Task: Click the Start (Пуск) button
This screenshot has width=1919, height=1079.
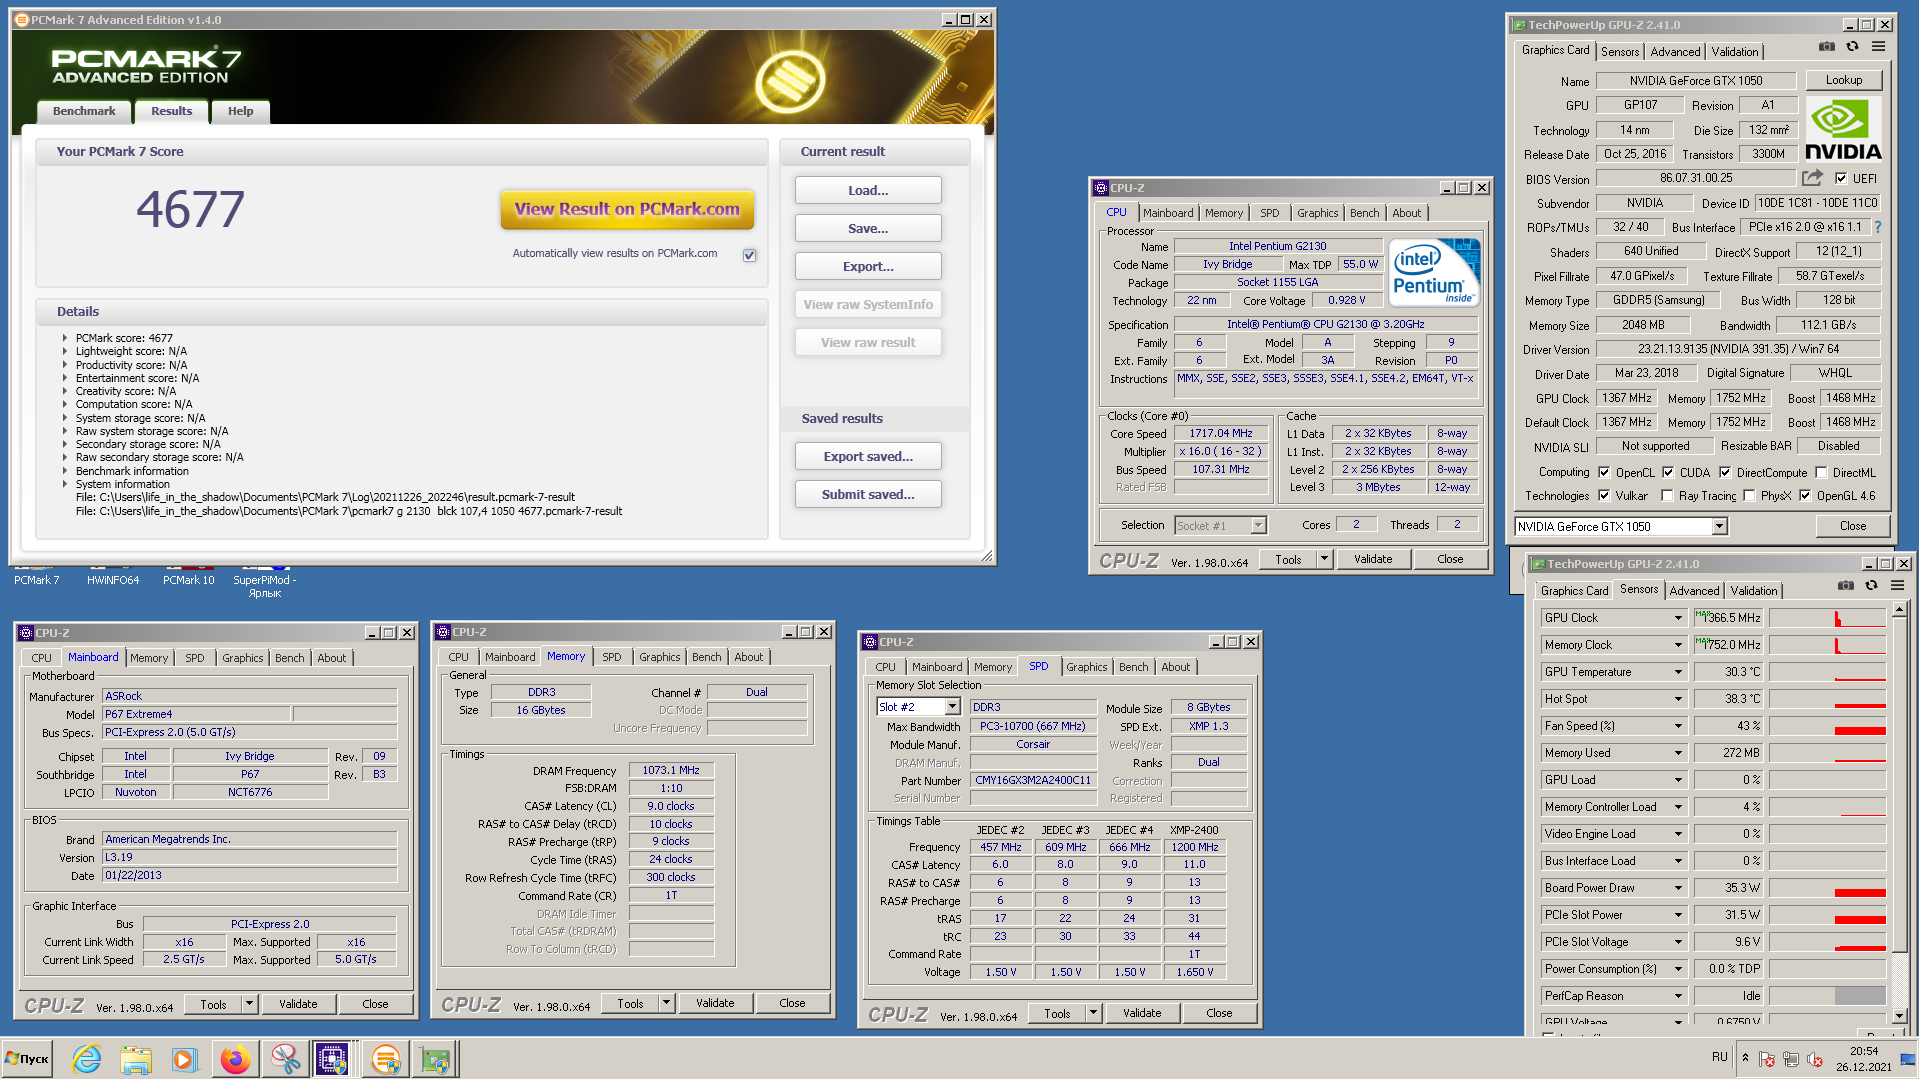Action: point(28,1059)
